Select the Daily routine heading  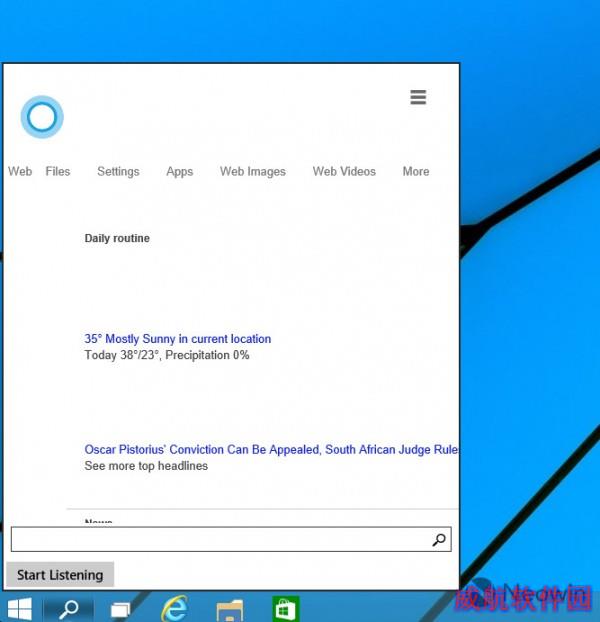pyautogui.click(x=117, y=238)
